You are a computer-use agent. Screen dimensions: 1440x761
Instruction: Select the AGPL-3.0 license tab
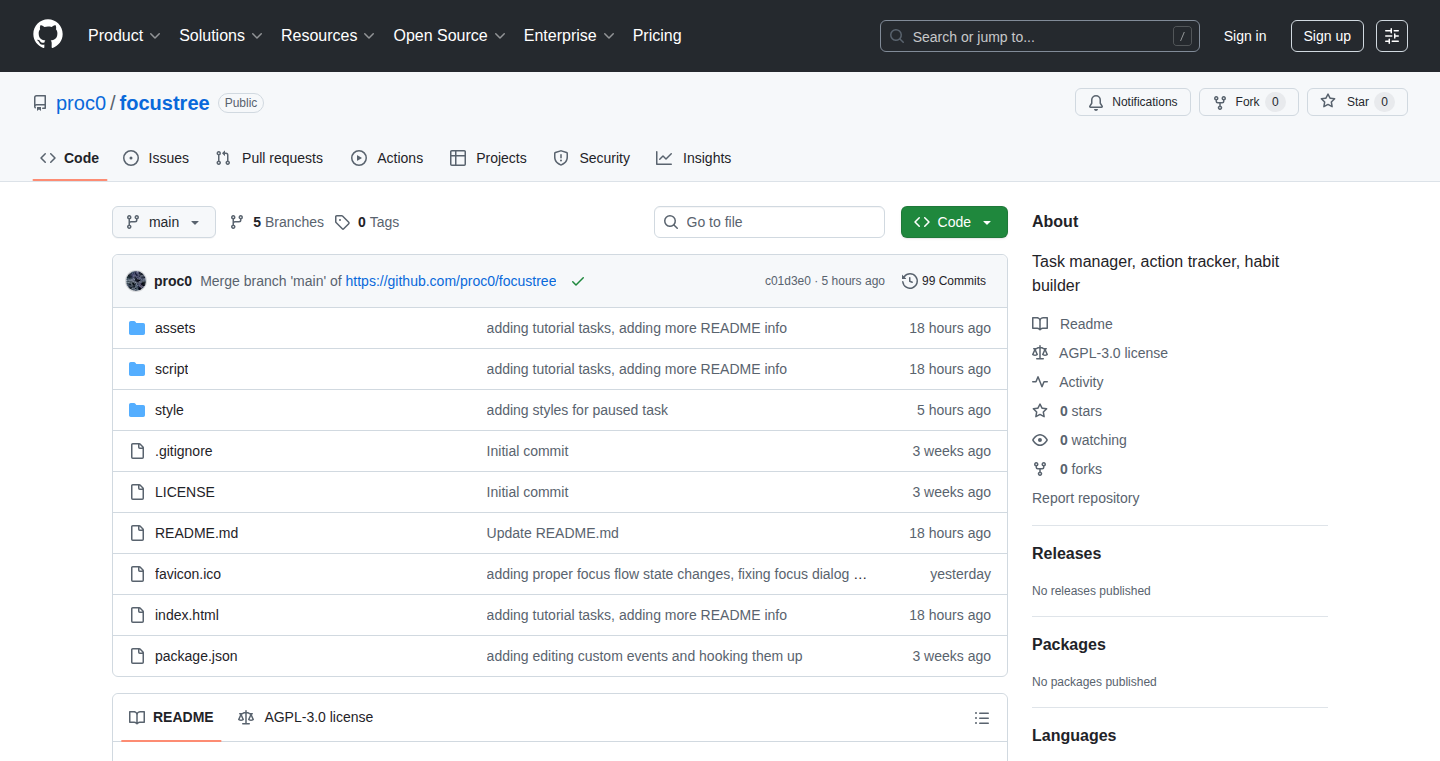306,718
